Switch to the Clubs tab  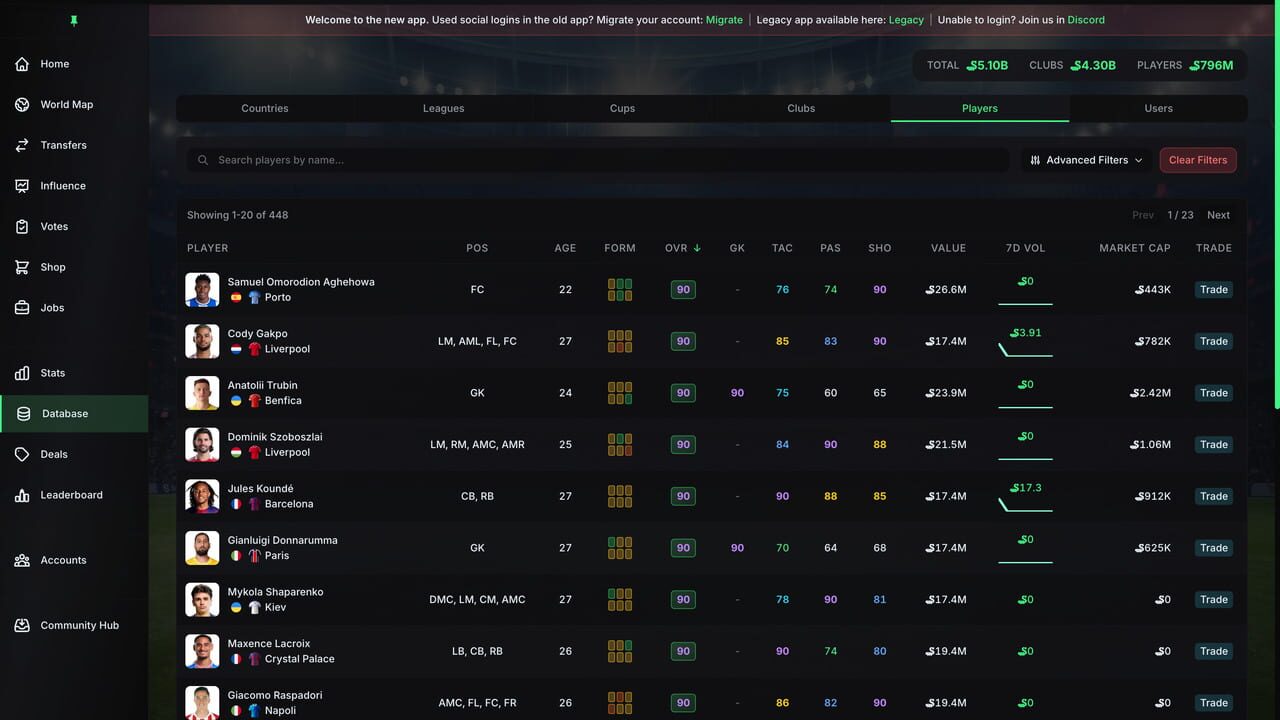[x=801, y=108]
